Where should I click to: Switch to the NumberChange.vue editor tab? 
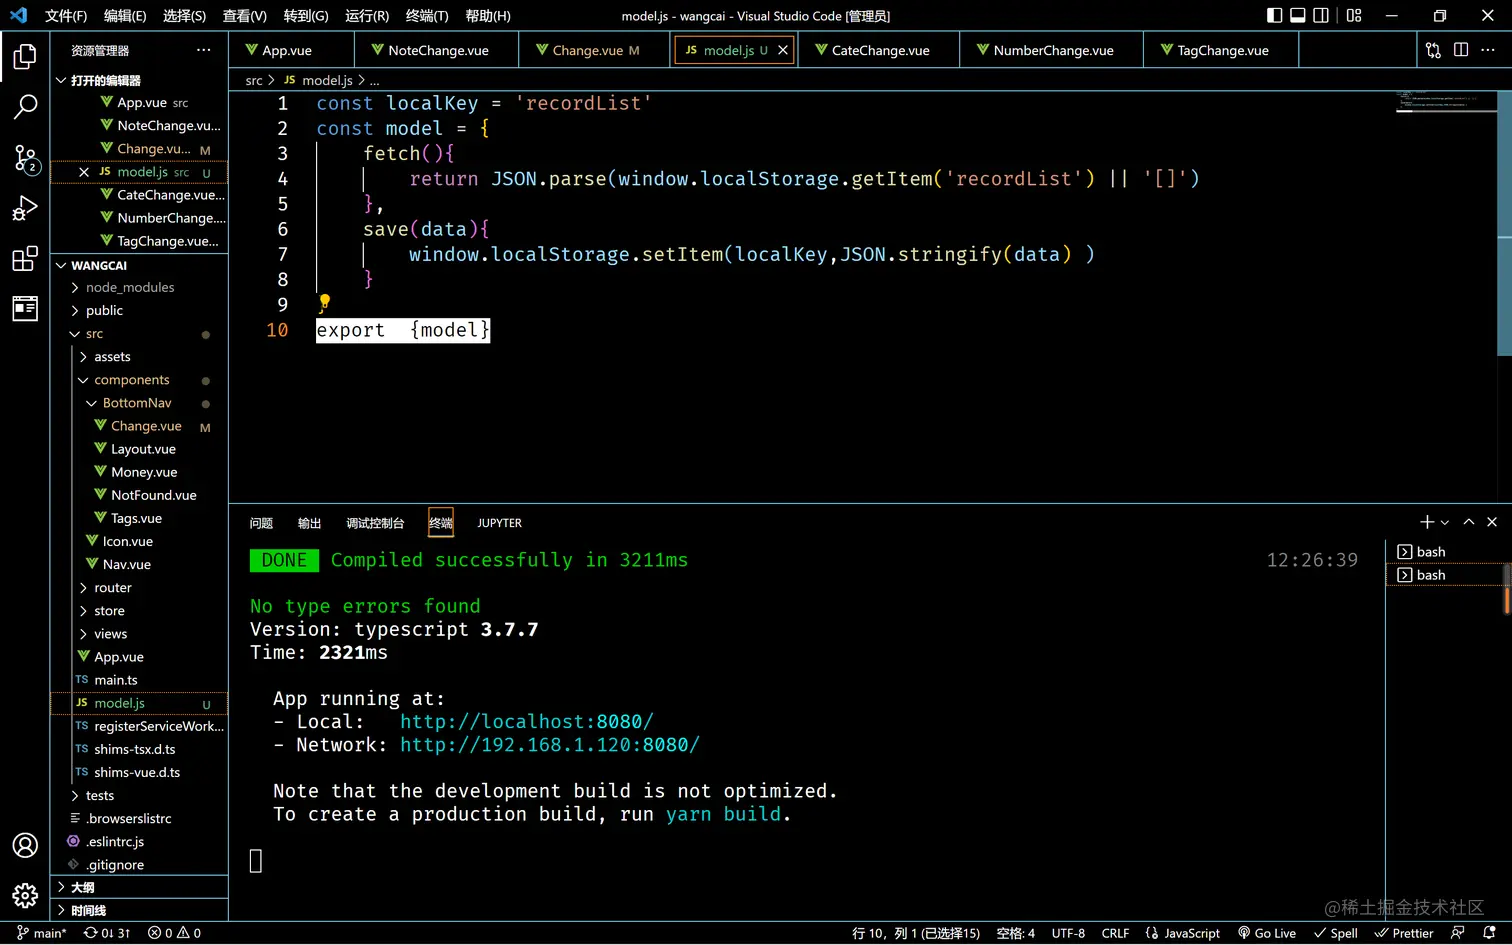click(1052, 50)
